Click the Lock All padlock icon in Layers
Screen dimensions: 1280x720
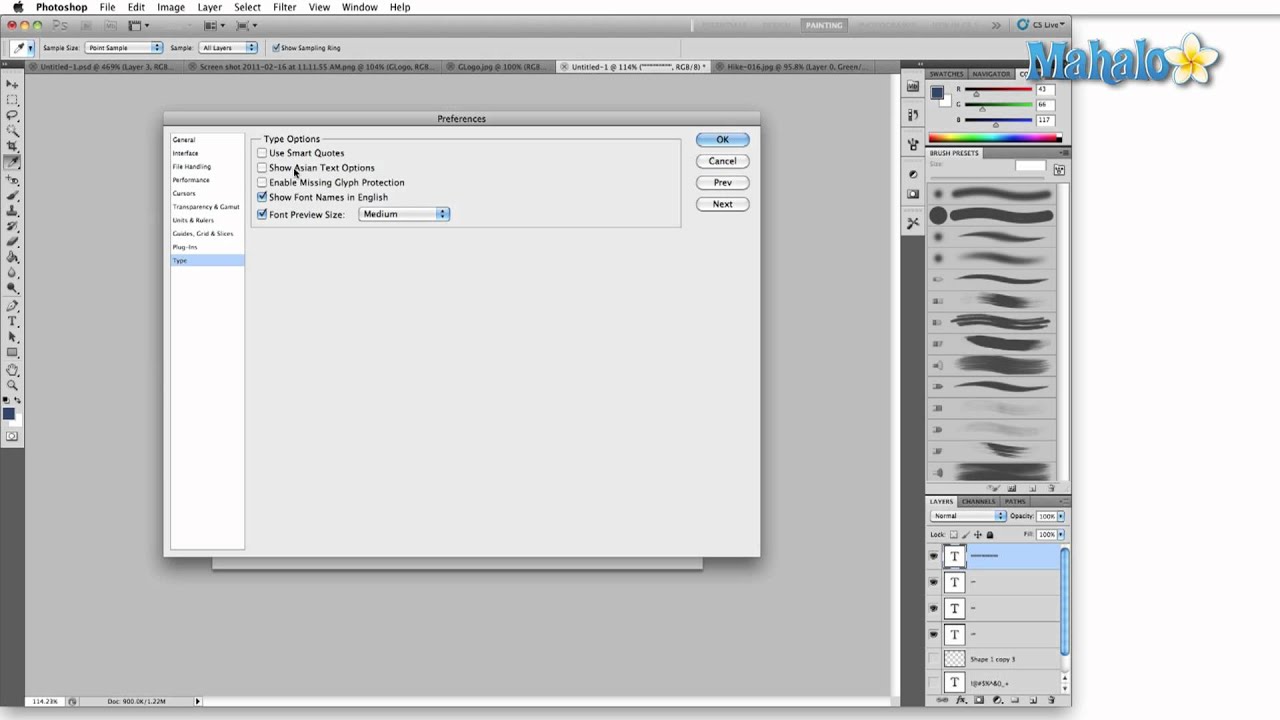(990, 534)
